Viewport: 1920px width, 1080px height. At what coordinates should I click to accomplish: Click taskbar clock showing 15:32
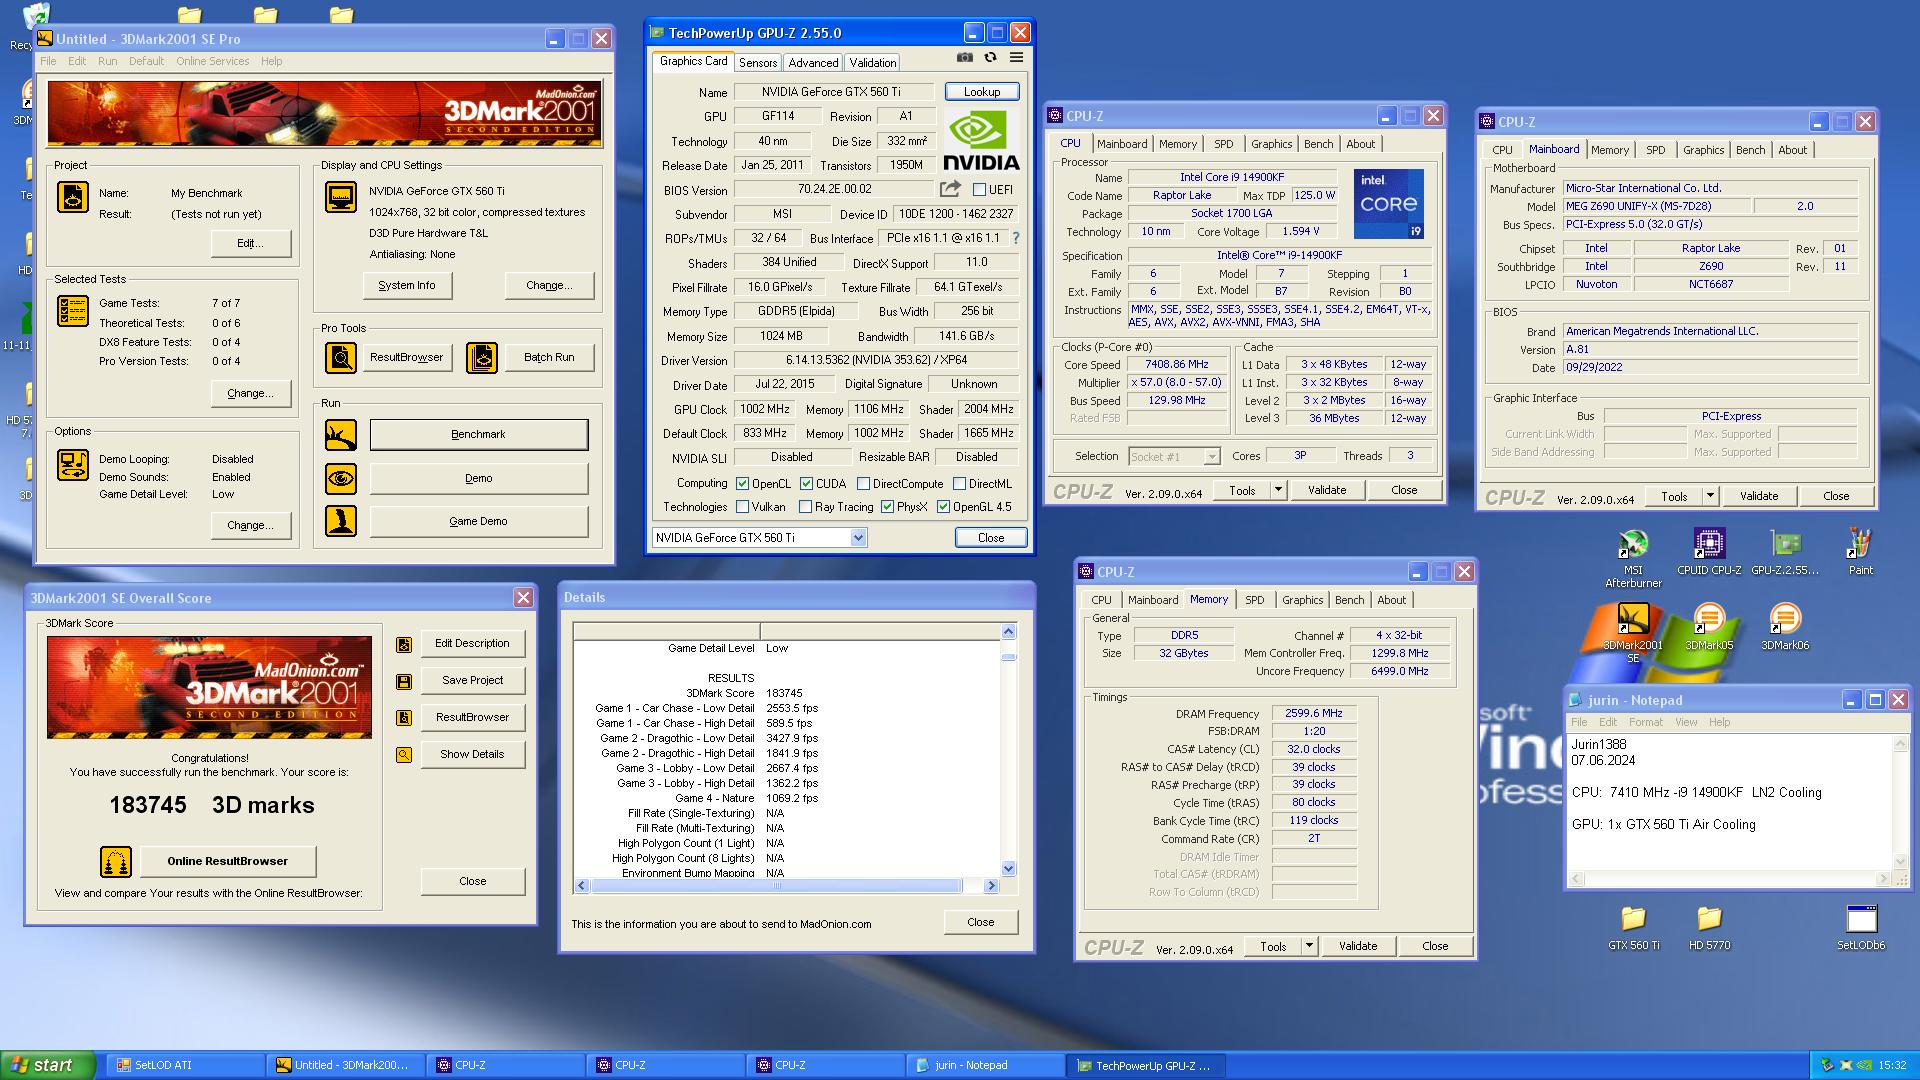tap(1892, 1065)
